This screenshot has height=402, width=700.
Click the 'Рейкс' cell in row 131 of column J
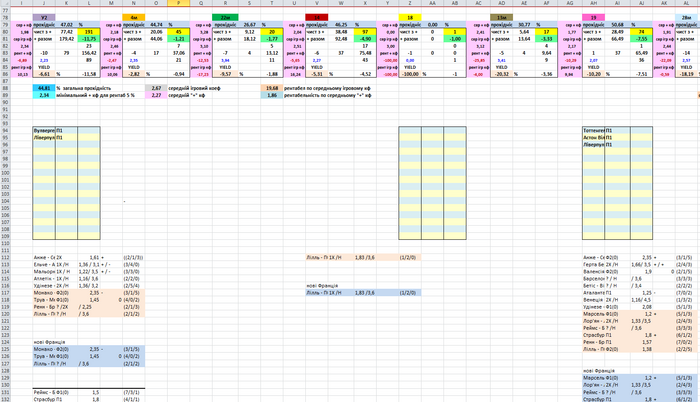44,392
